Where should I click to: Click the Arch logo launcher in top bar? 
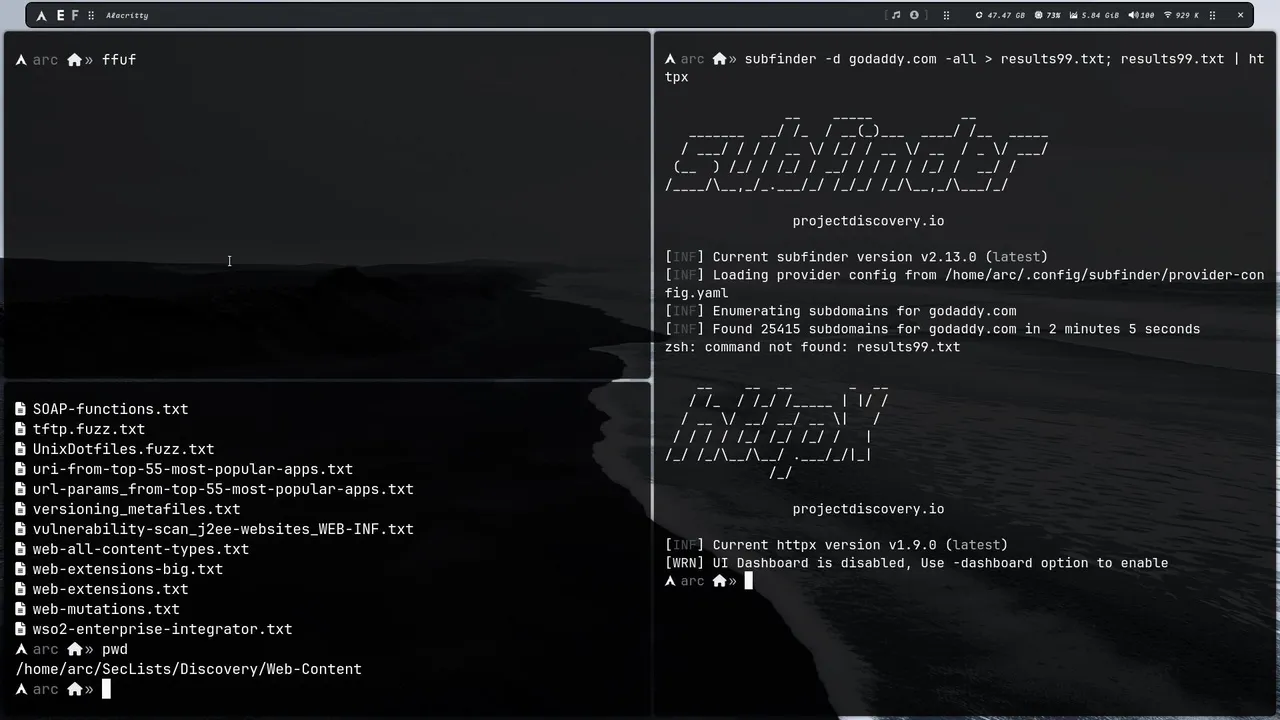[x=41, y=15]
